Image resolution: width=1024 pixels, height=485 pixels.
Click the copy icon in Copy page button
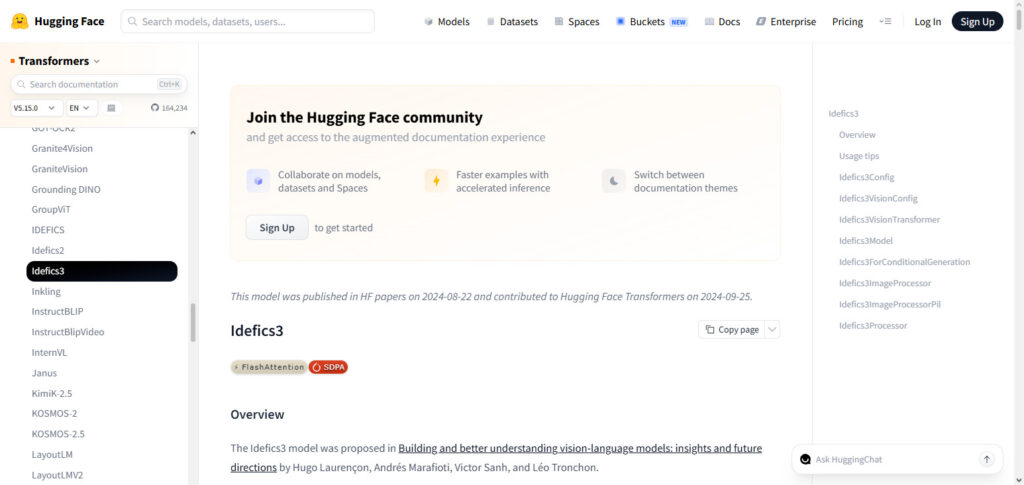pyautogui.click(x=710, y=330)
